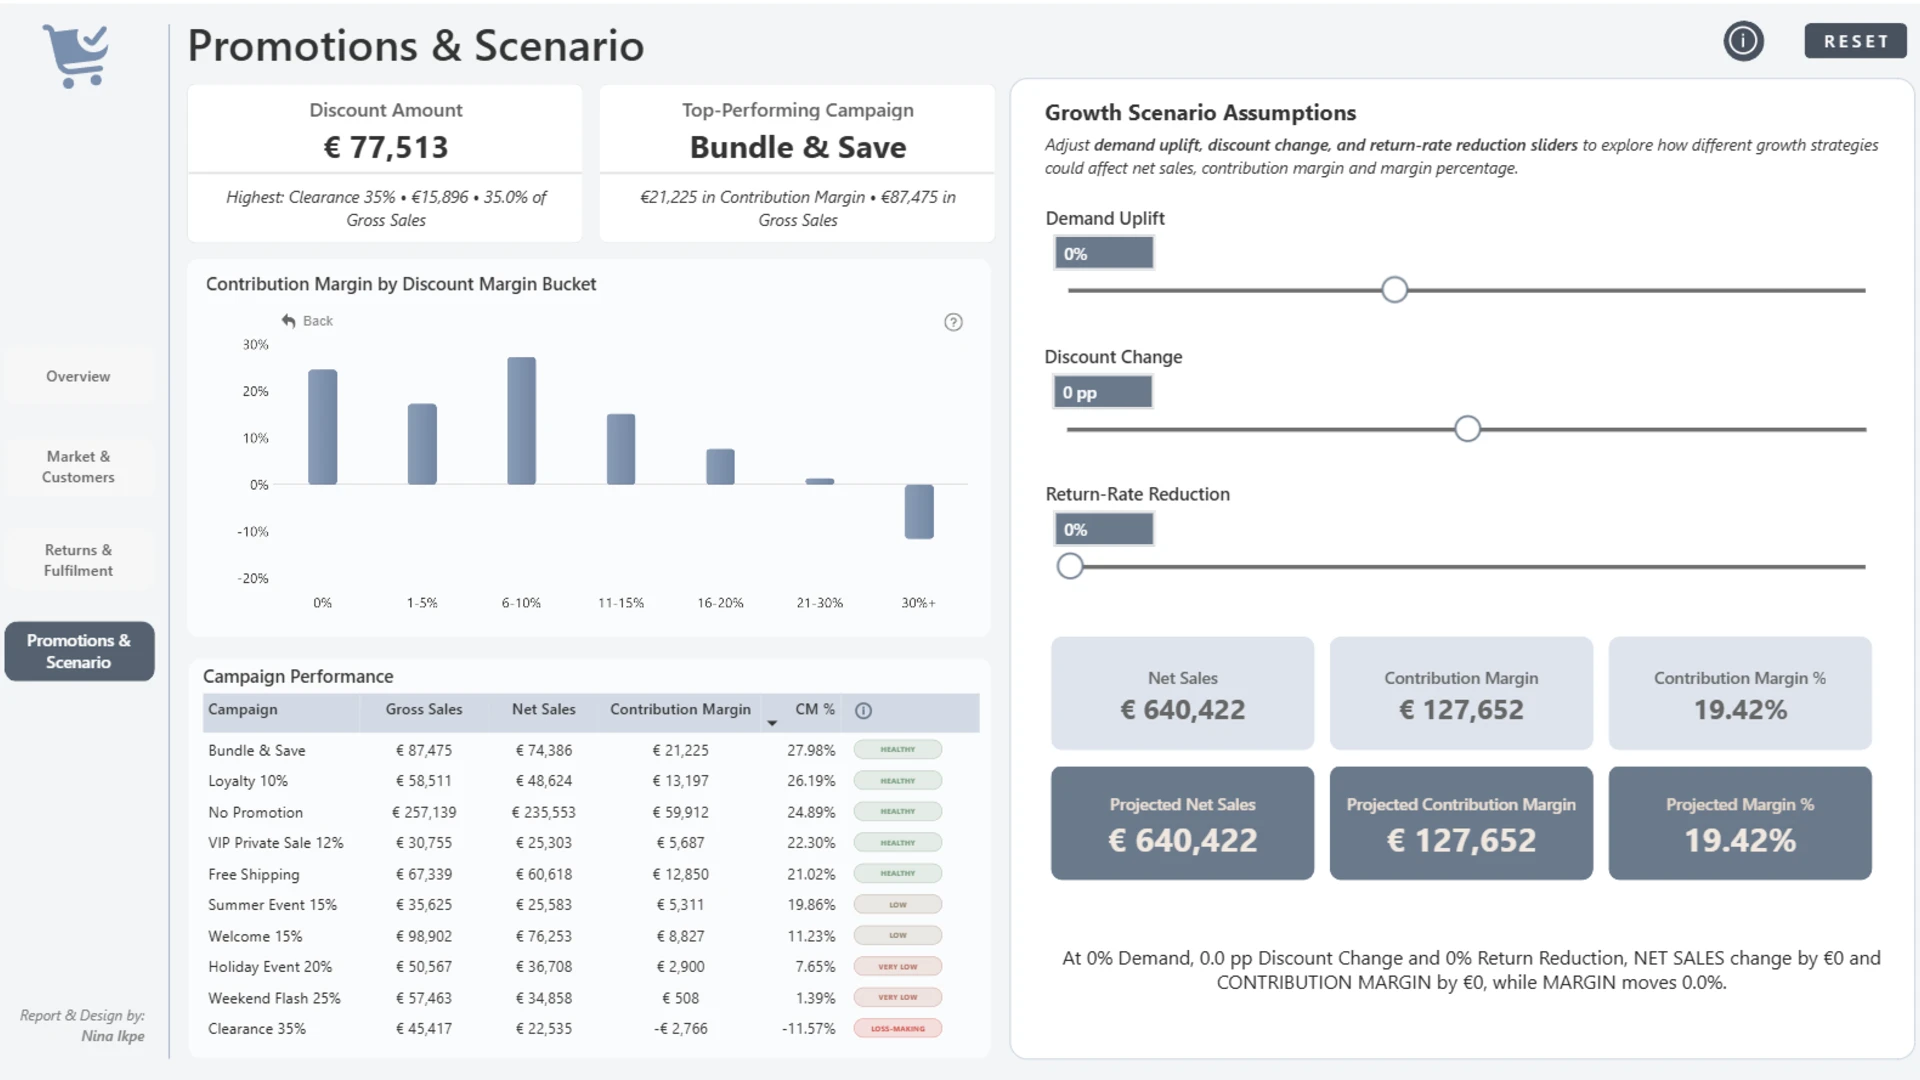The width and height of the screenshot is (1920, 1080).
Task: Click the Return-Rate Reduction 0% input box
Action: click(x=1104, y=529)
